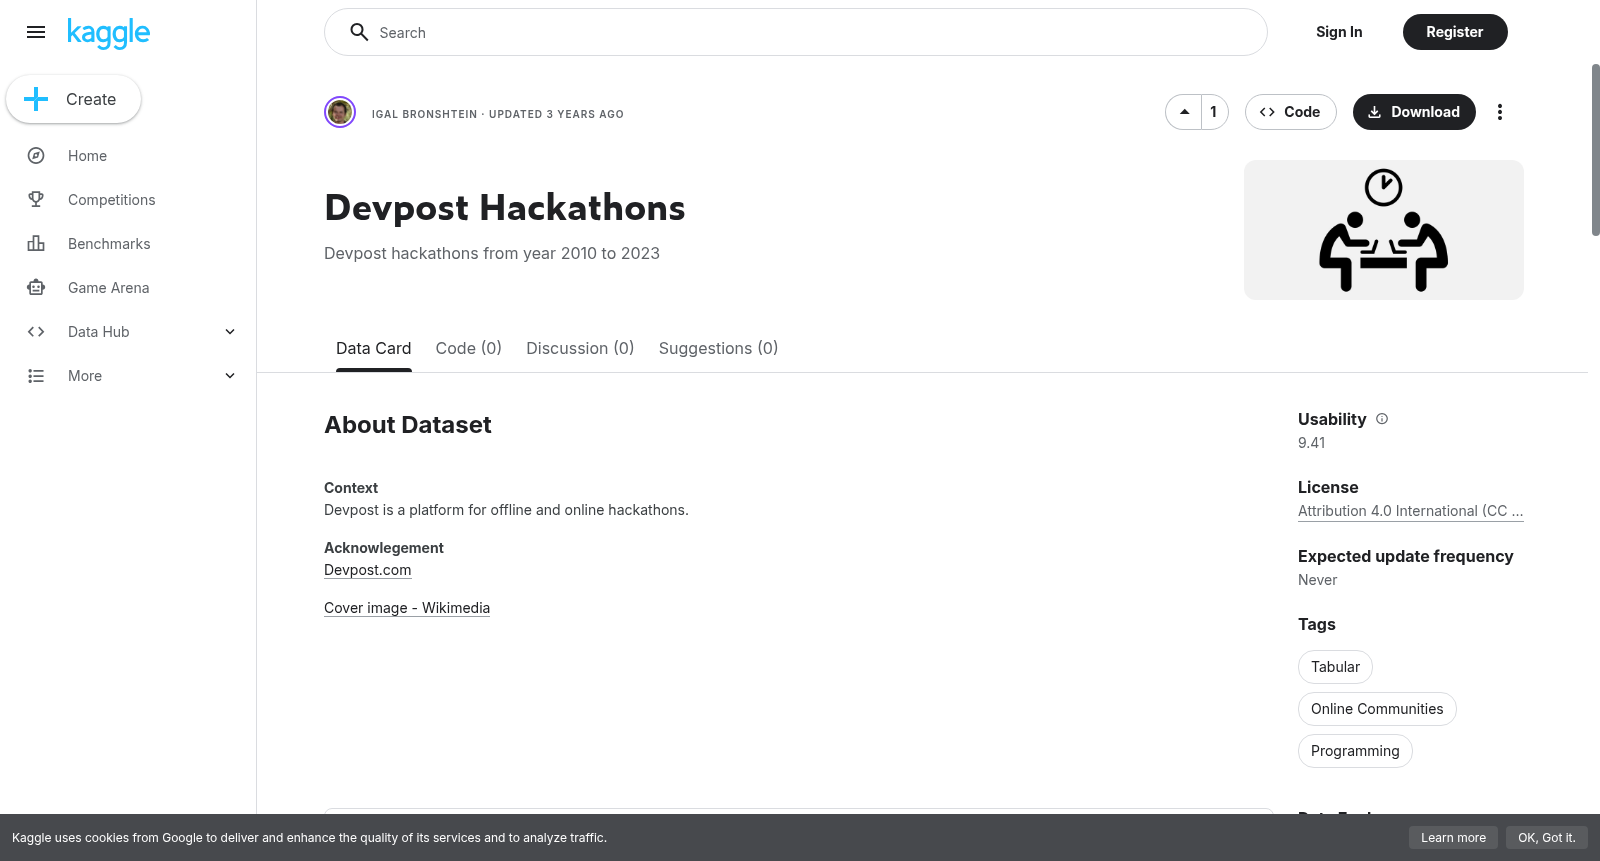Click the Usability info icon

pyautogui.click(x=1382, y=419)
